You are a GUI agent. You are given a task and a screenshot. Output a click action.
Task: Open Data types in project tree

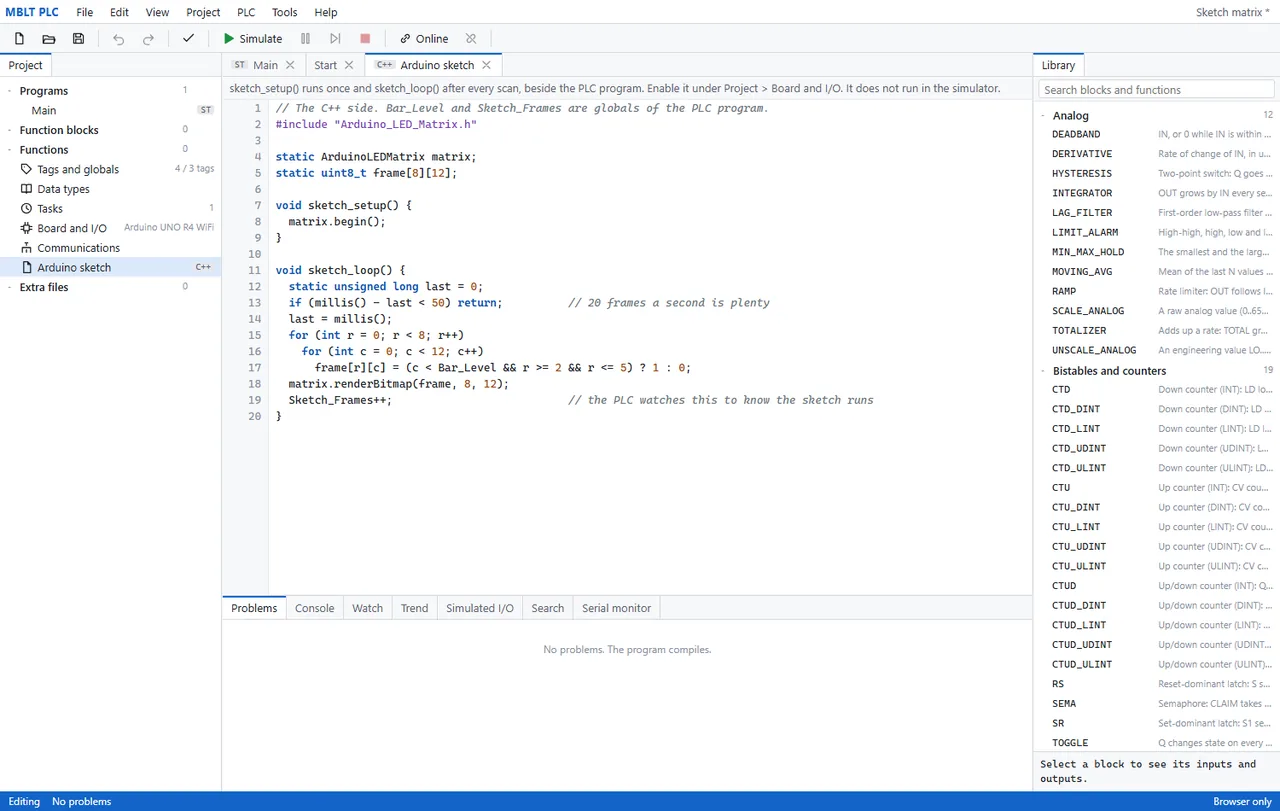[110, 189]
